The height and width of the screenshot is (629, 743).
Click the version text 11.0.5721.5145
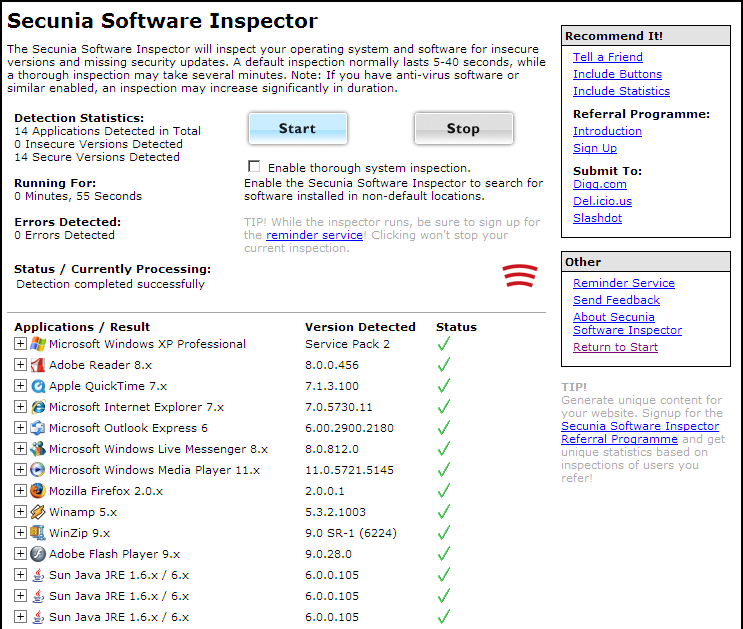(x=349, y=470)
